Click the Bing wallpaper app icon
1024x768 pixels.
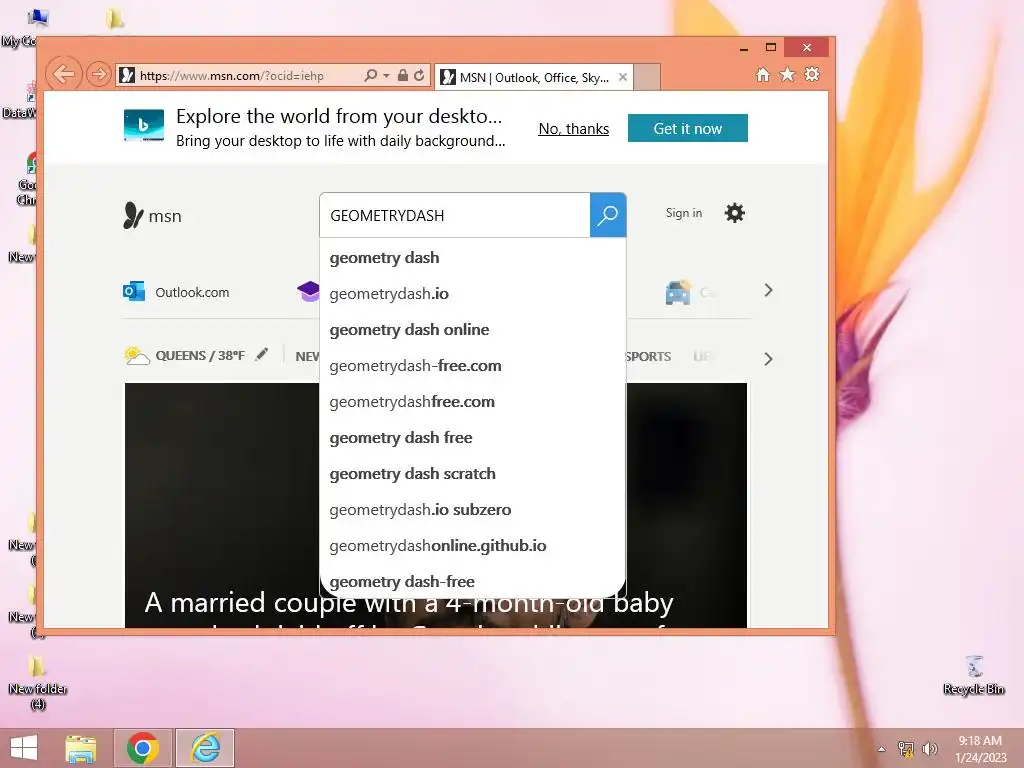click(144, 125)
